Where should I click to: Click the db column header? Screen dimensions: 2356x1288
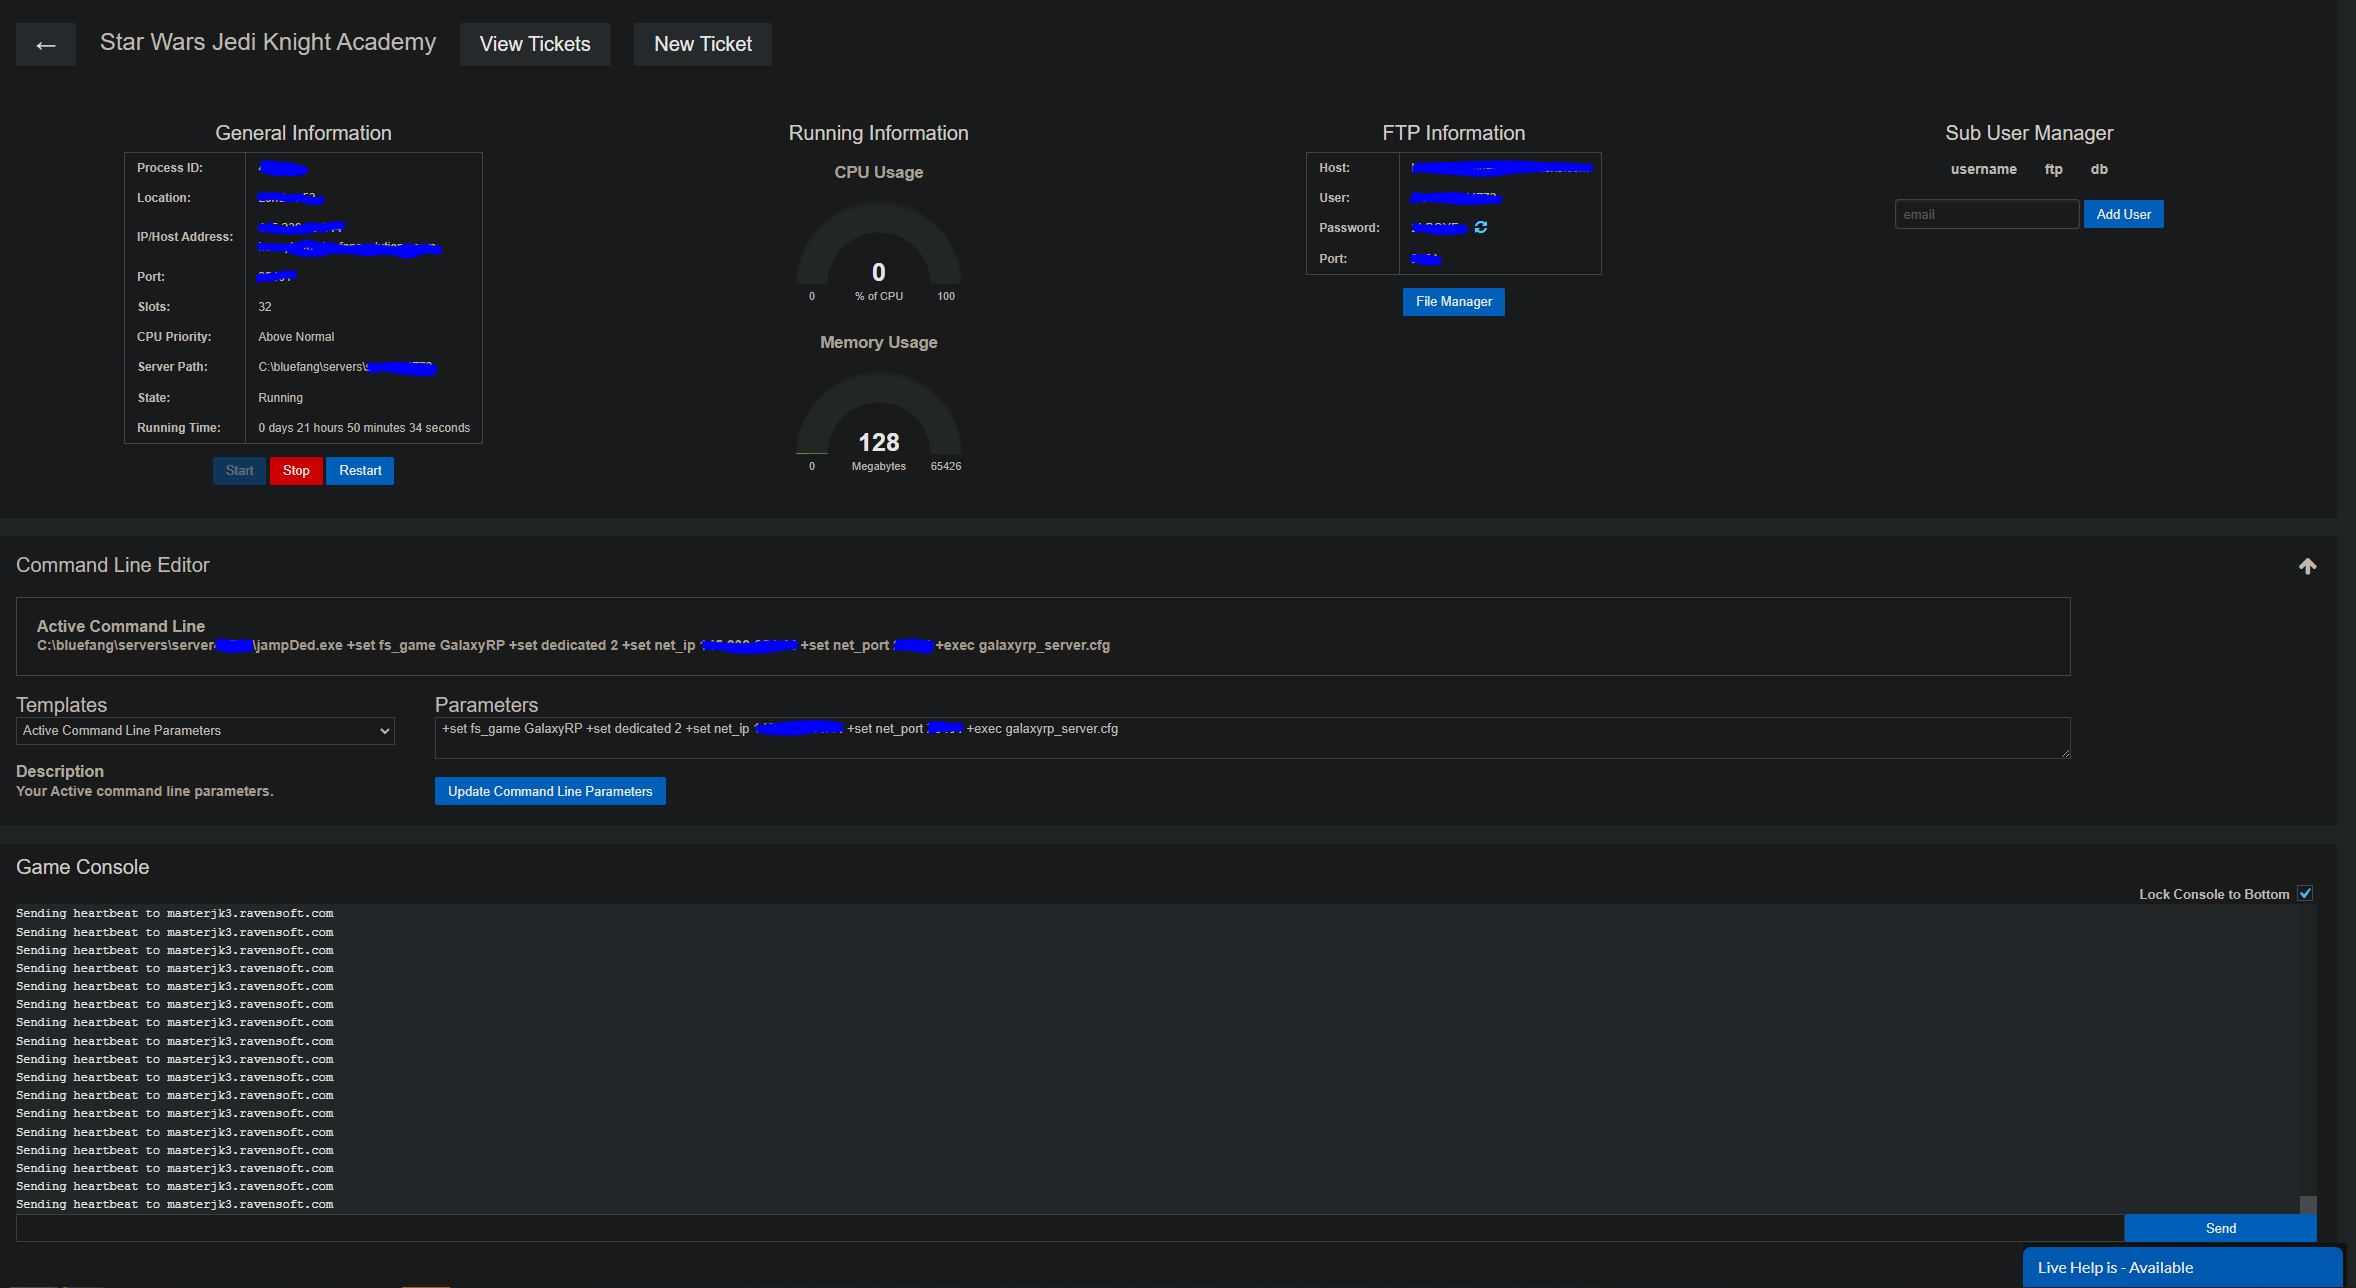pos(2099,169)
